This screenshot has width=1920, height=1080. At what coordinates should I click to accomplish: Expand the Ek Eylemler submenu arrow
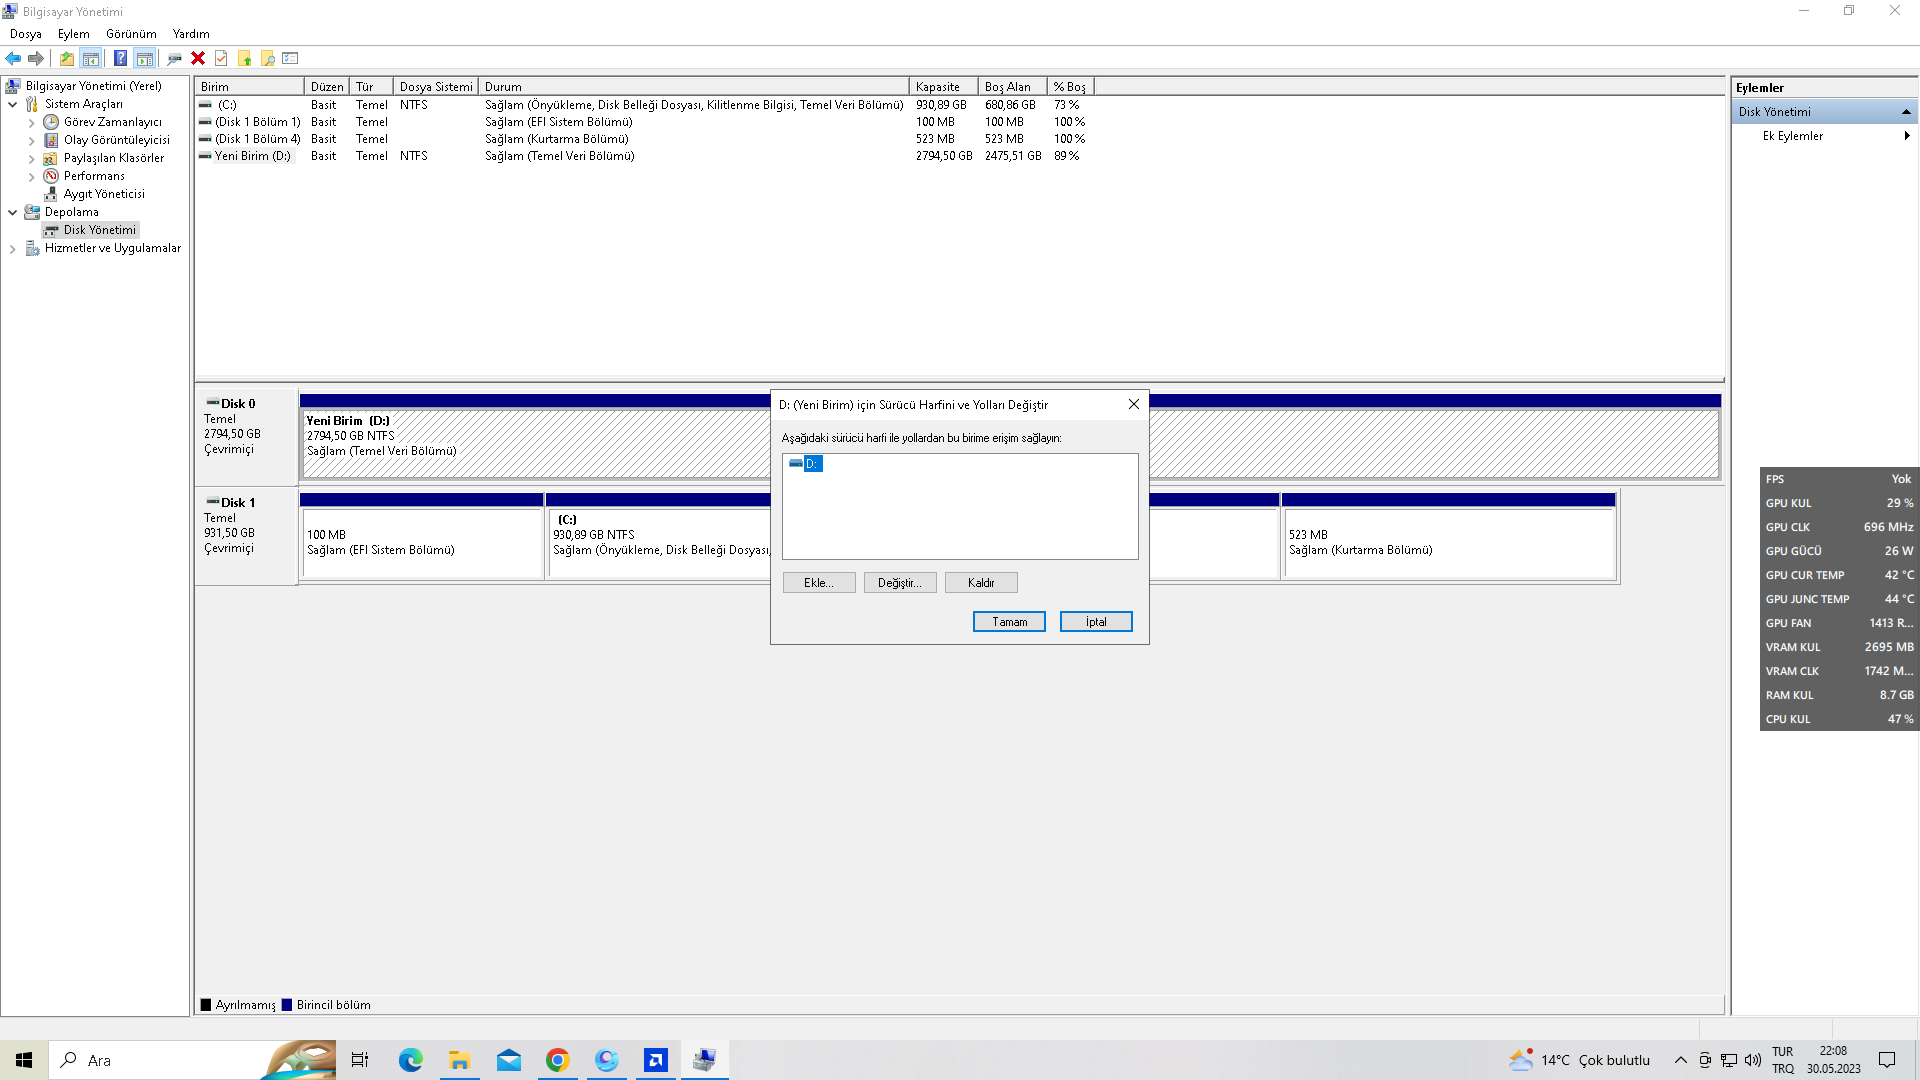tap(1906, 136)
